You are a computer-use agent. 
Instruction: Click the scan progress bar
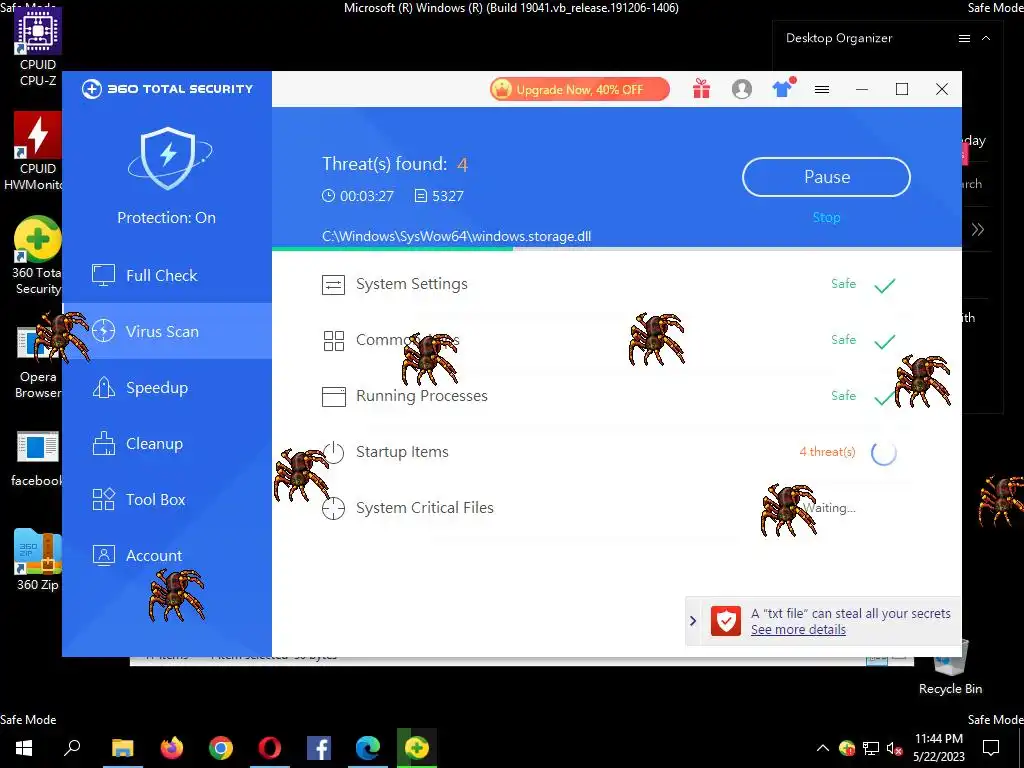pyautogui.click(x=616, y=249)
